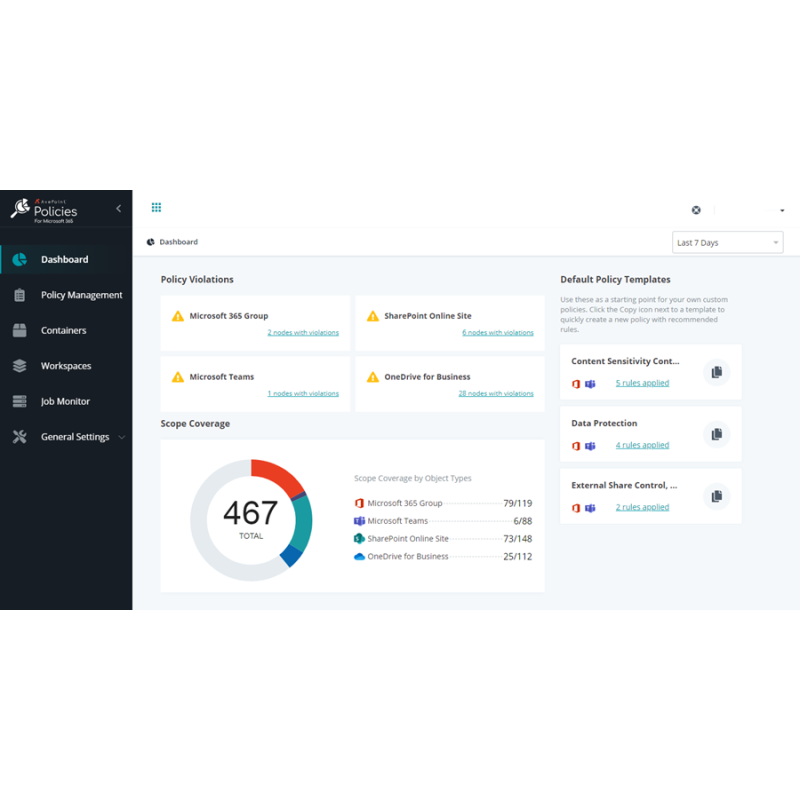Click Microsoft 365 Group warning icon

[178, 316]
